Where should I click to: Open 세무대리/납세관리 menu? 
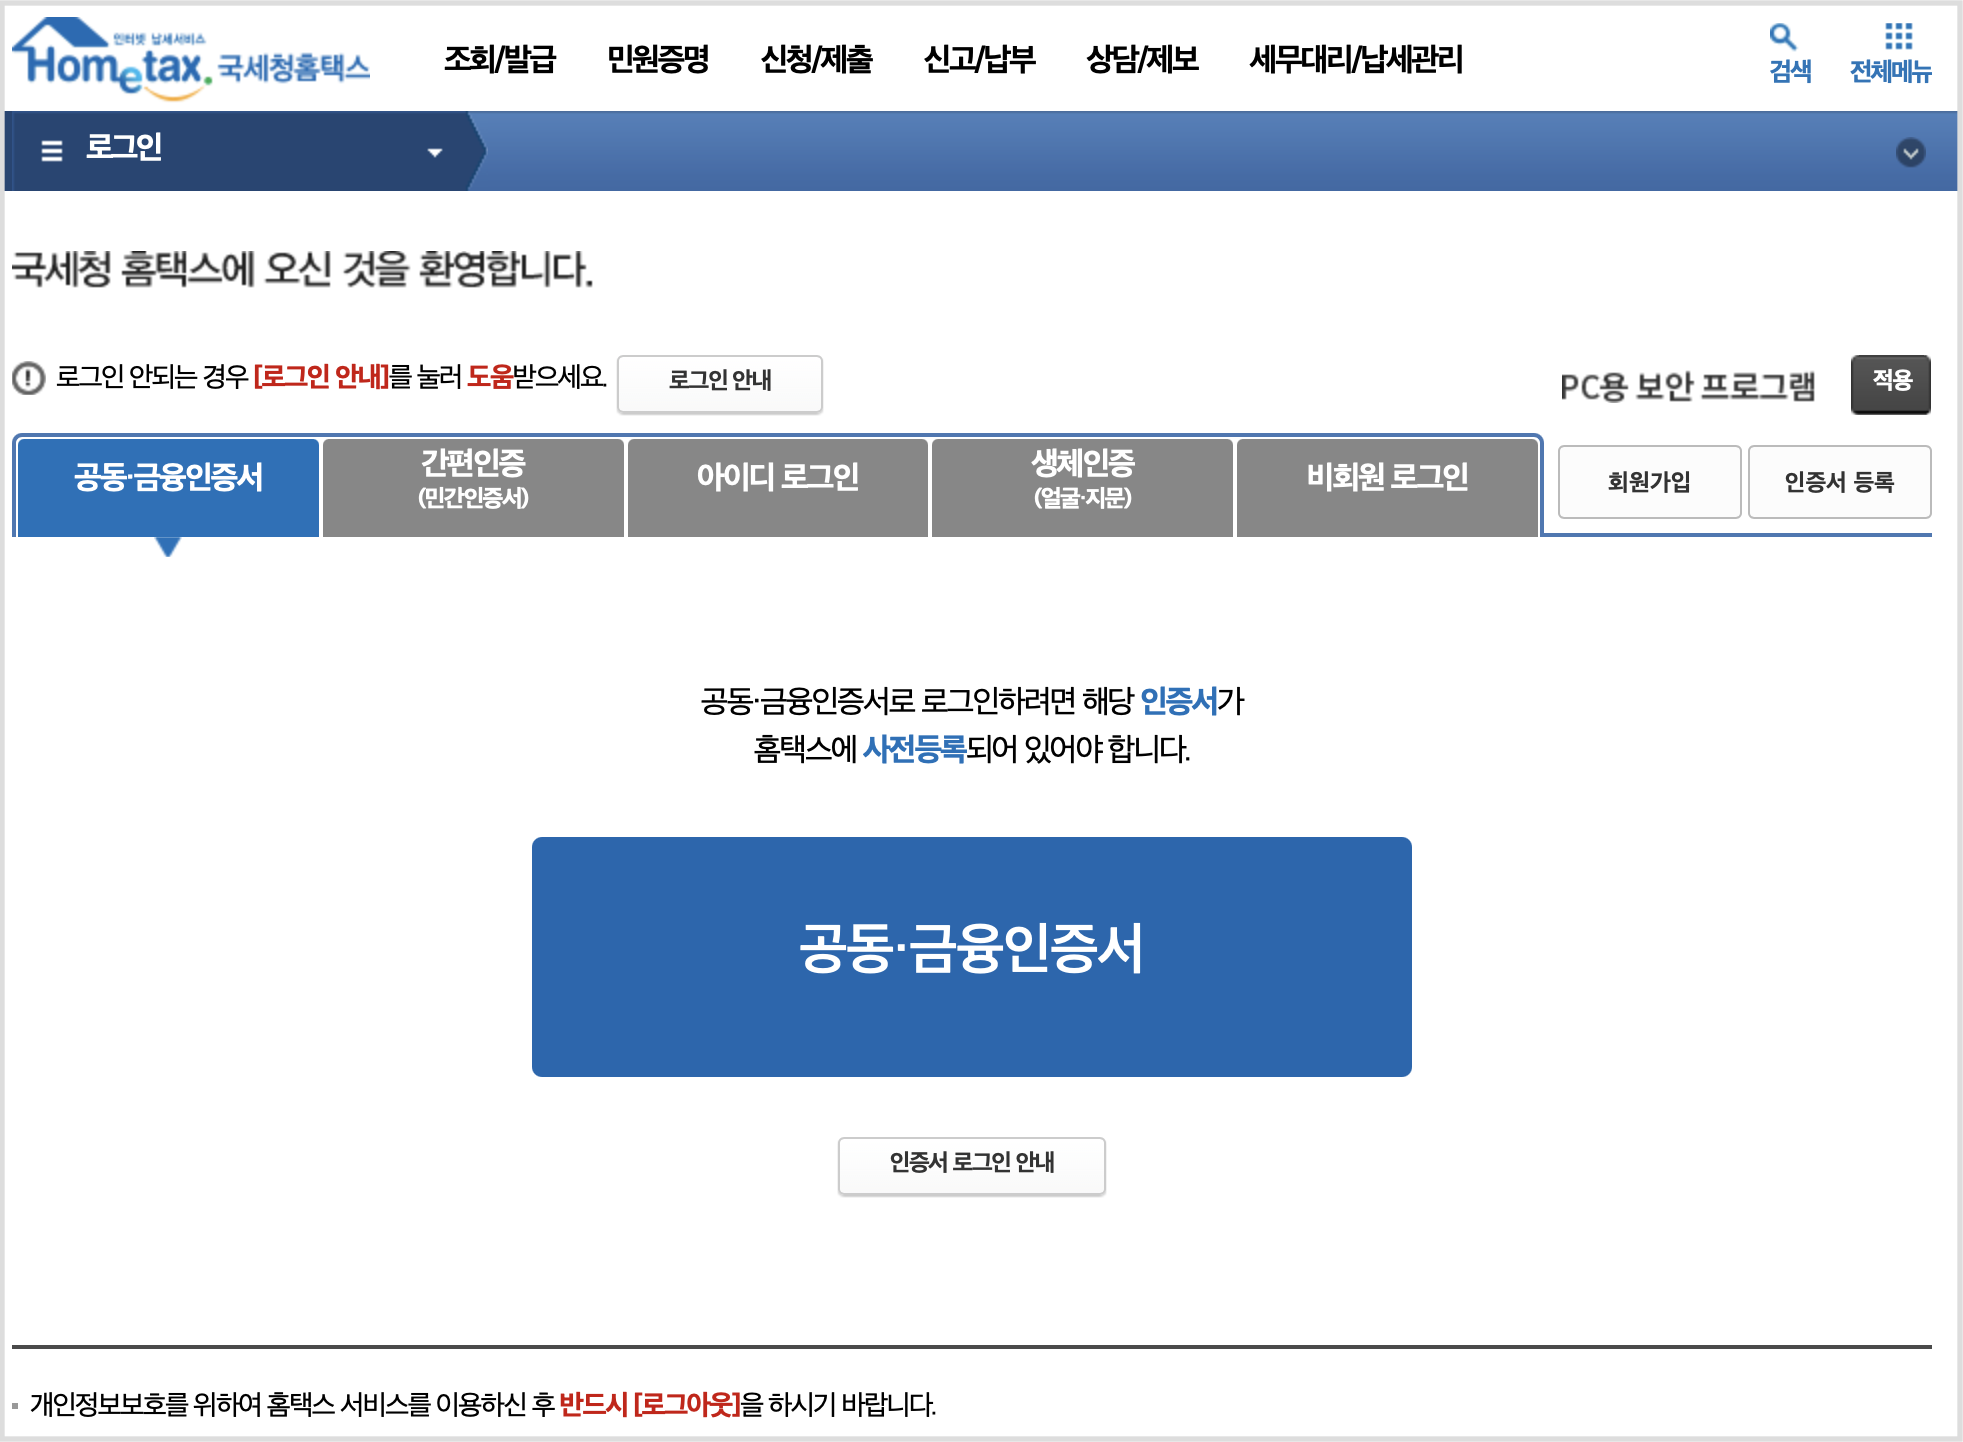point(1355,60)
